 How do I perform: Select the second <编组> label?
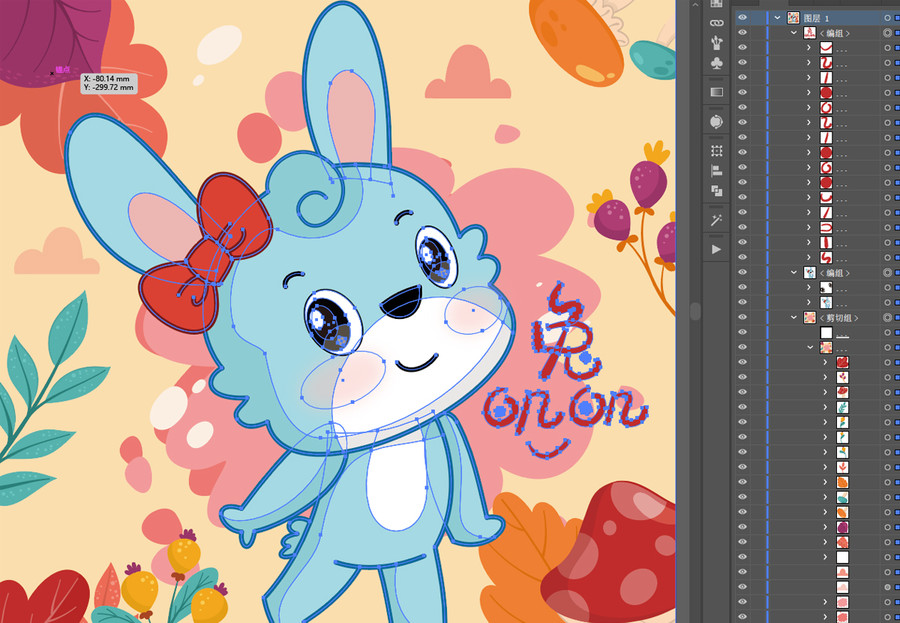835,272
